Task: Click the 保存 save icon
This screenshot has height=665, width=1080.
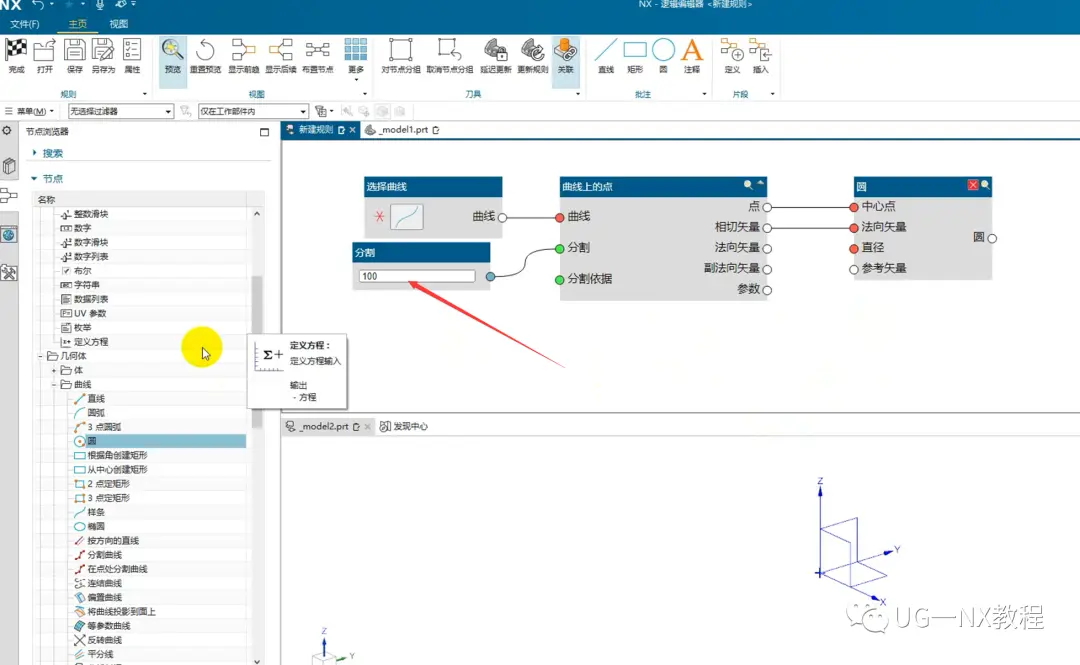Action: 74,50
